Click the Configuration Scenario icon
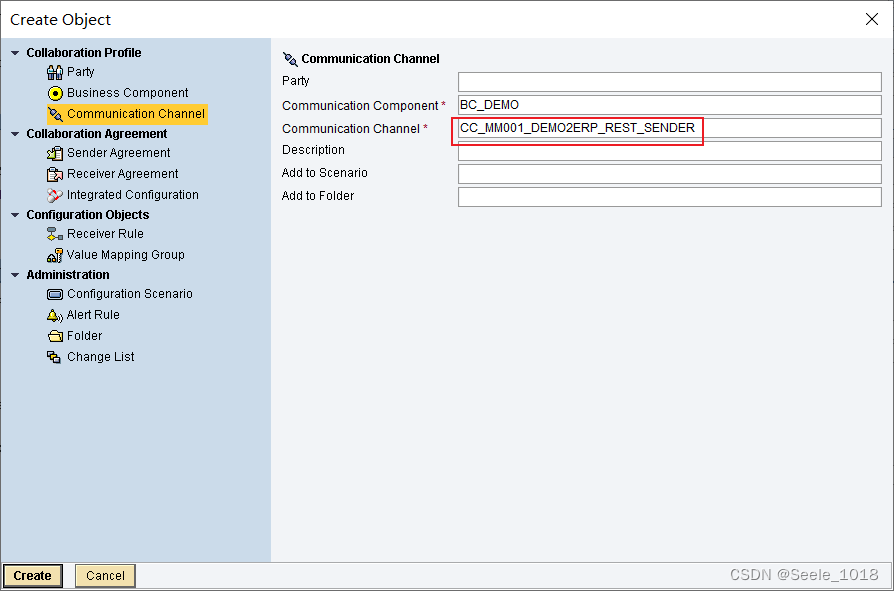This screenshot has height=591, width=894. point(55,294)
